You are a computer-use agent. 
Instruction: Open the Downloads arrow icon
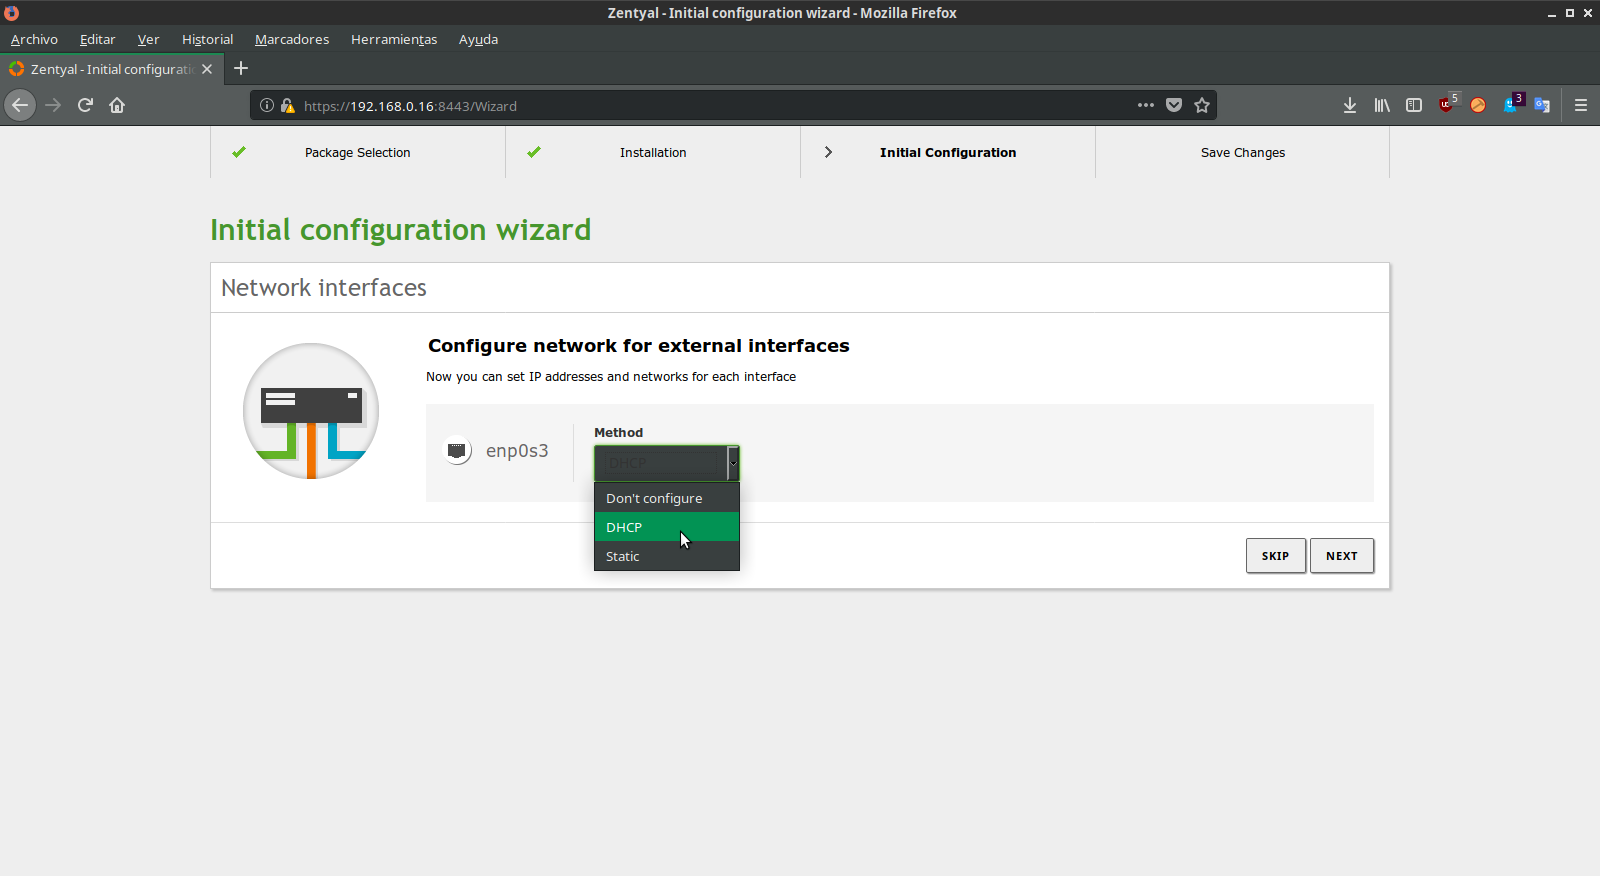(x=1350, y=105)
